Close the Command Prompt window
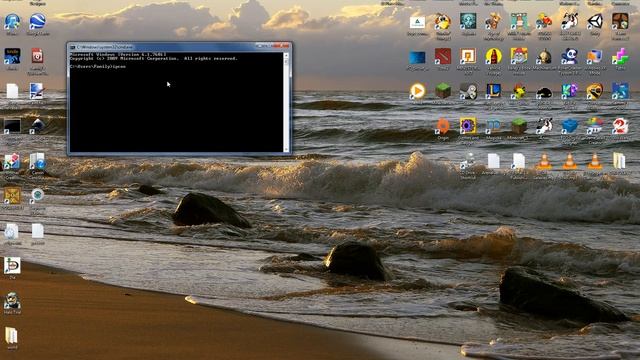This screenshot has width=640, height=360. click(281, 46)
